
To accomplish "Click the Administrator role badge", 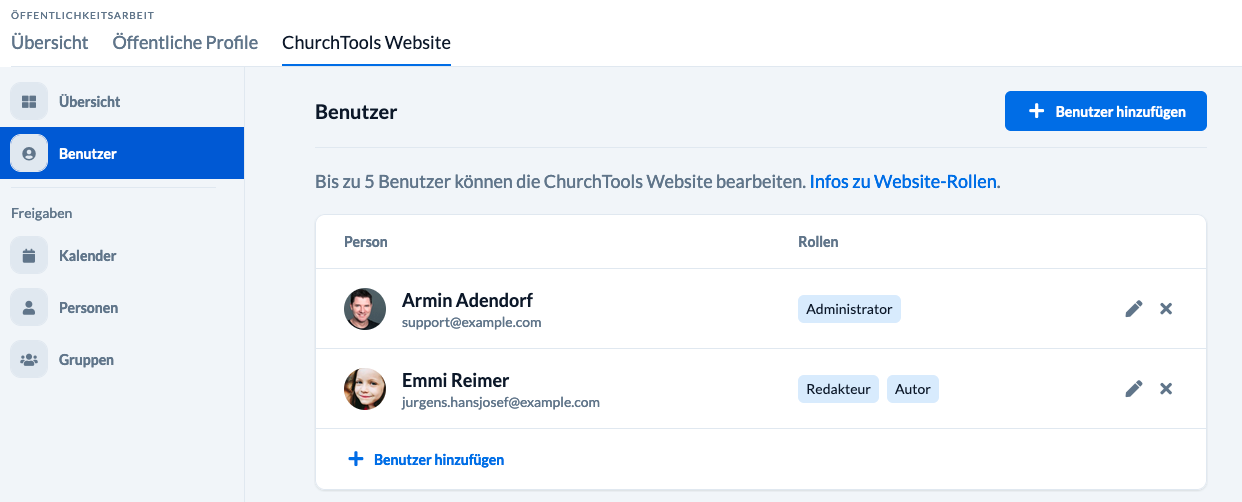I will point(849,309).
